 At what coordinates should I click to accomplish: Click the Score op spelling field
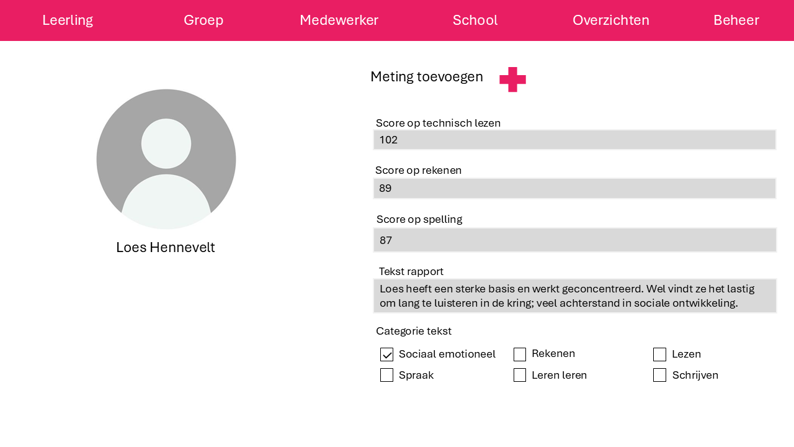pyautogui.click(x=574, y=240)
